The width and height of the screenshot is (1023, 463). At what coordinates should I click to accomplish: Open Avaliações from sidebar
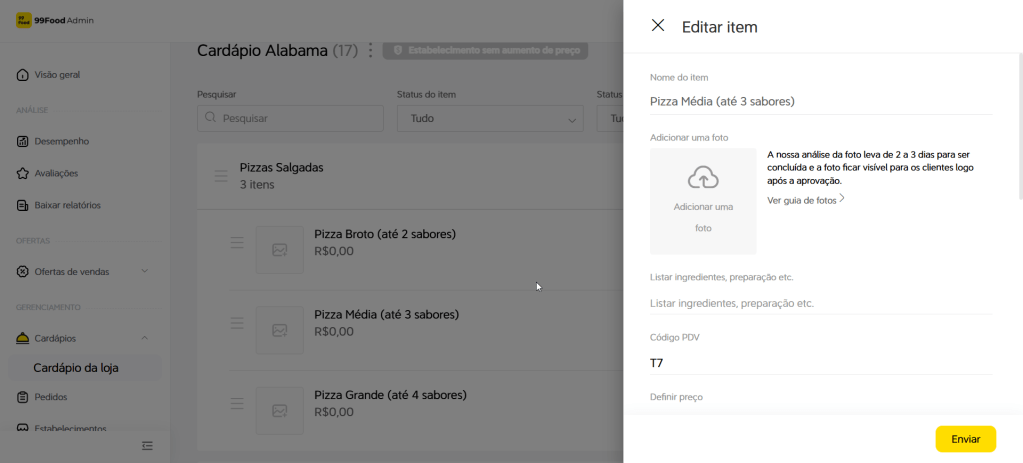pyautogui.click(x=56, y=173)
